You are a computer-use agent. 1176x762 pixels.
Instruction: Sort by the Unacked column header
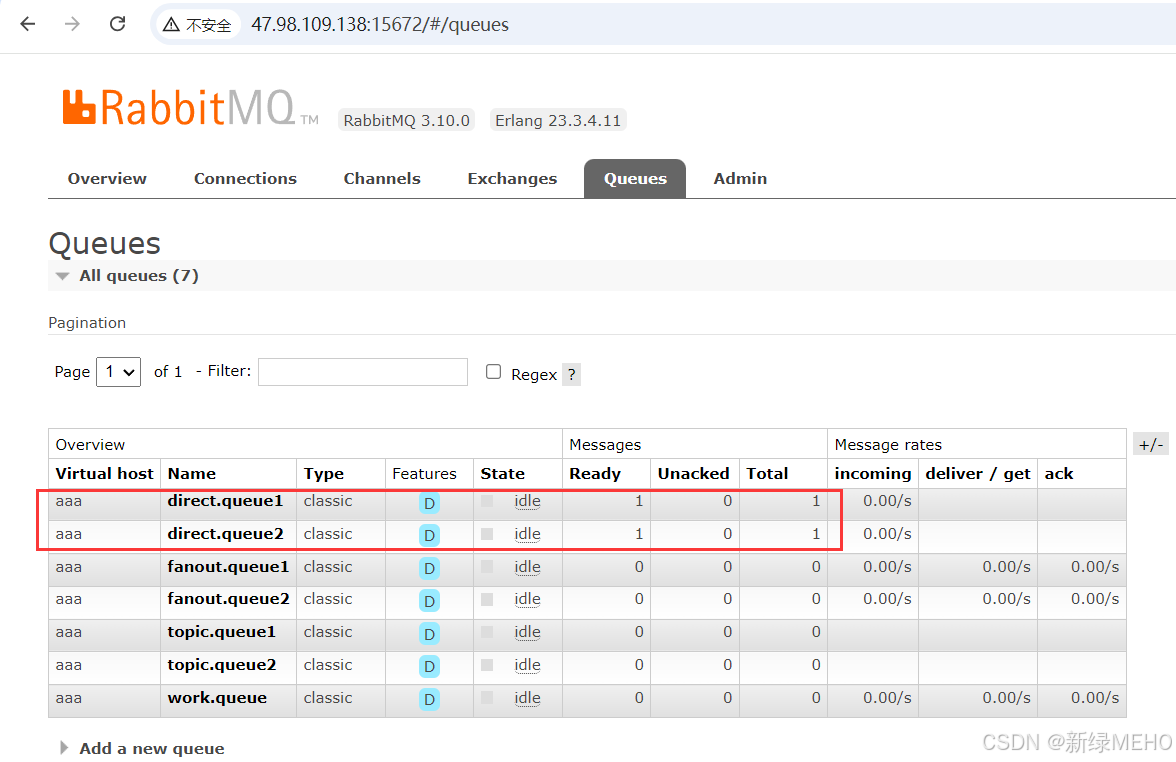tap(694, 474)
